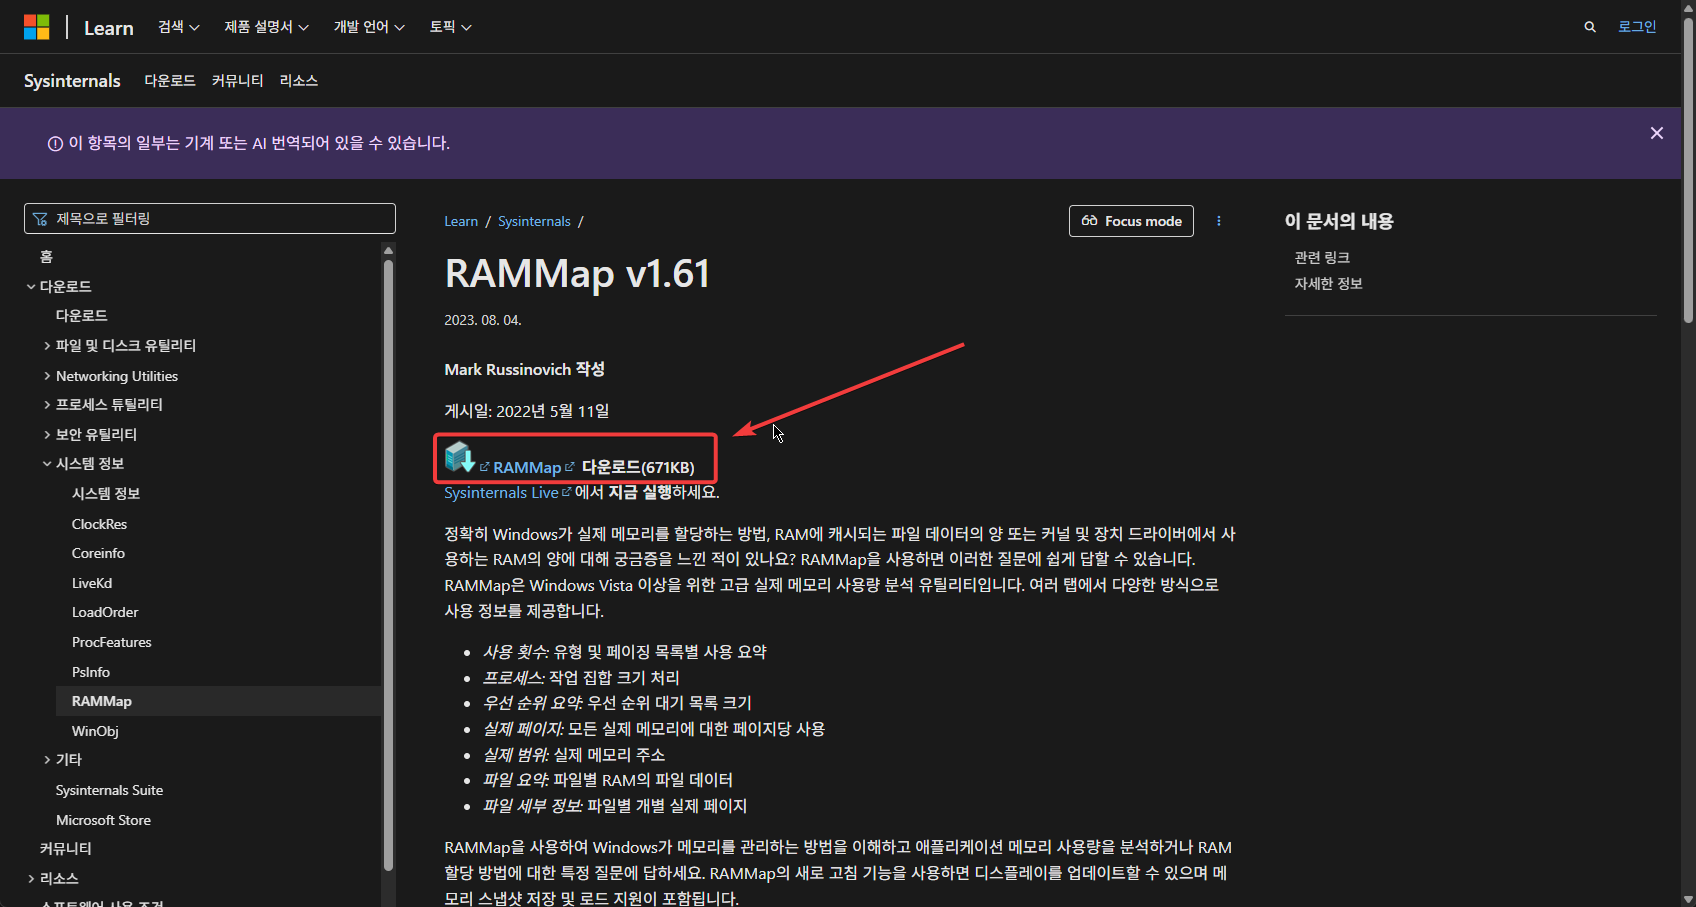Viewport: 1696px width, 907px height.
Task: Expand the Networking Utilities node
Action: [x=47, y=376]
